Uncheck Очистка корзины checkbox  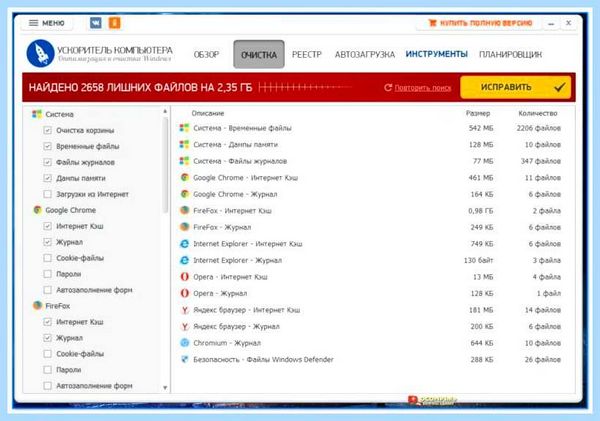coord(47,130)
